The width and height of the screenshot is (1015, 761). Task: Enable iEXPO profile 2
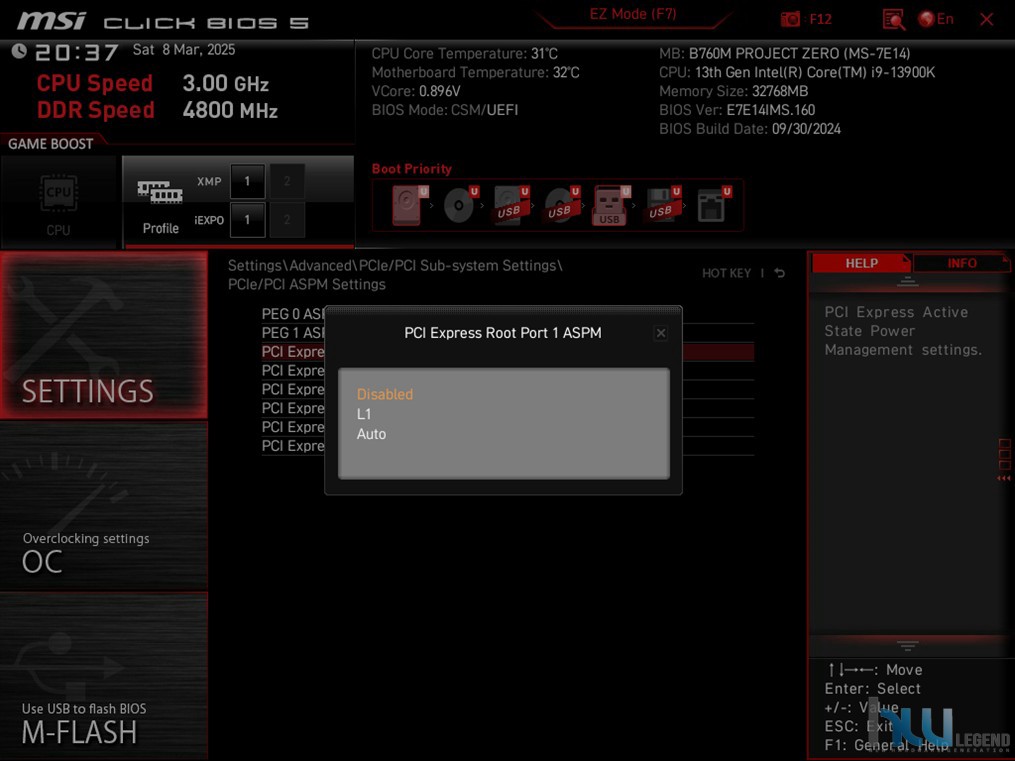coord(287,220)
